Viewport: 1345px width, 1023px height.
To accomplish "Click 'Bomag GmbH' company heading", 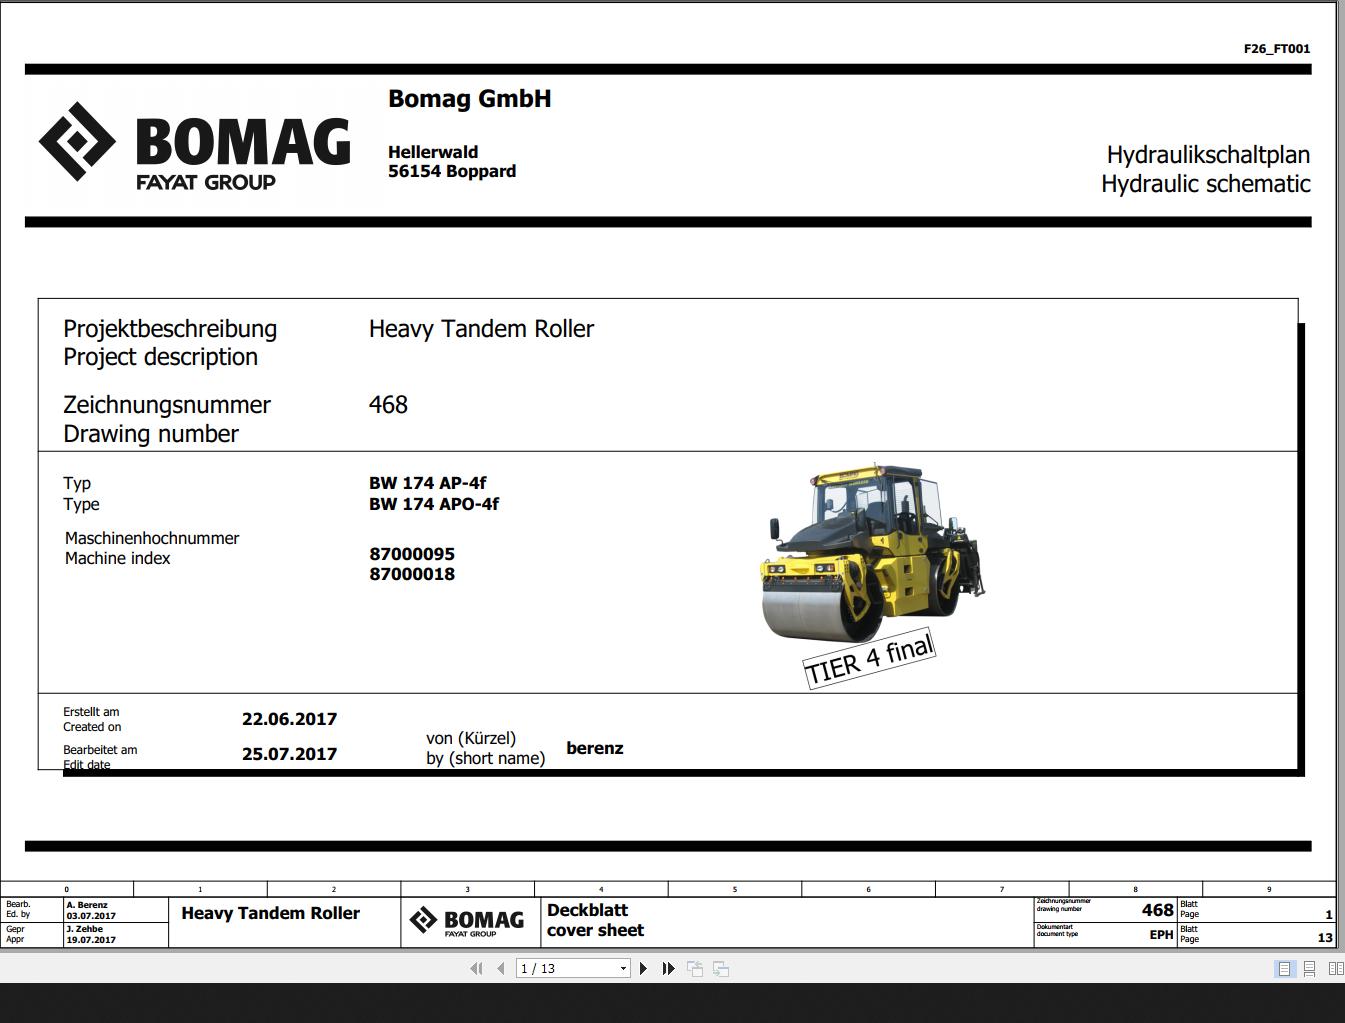I will coord(469,98).
